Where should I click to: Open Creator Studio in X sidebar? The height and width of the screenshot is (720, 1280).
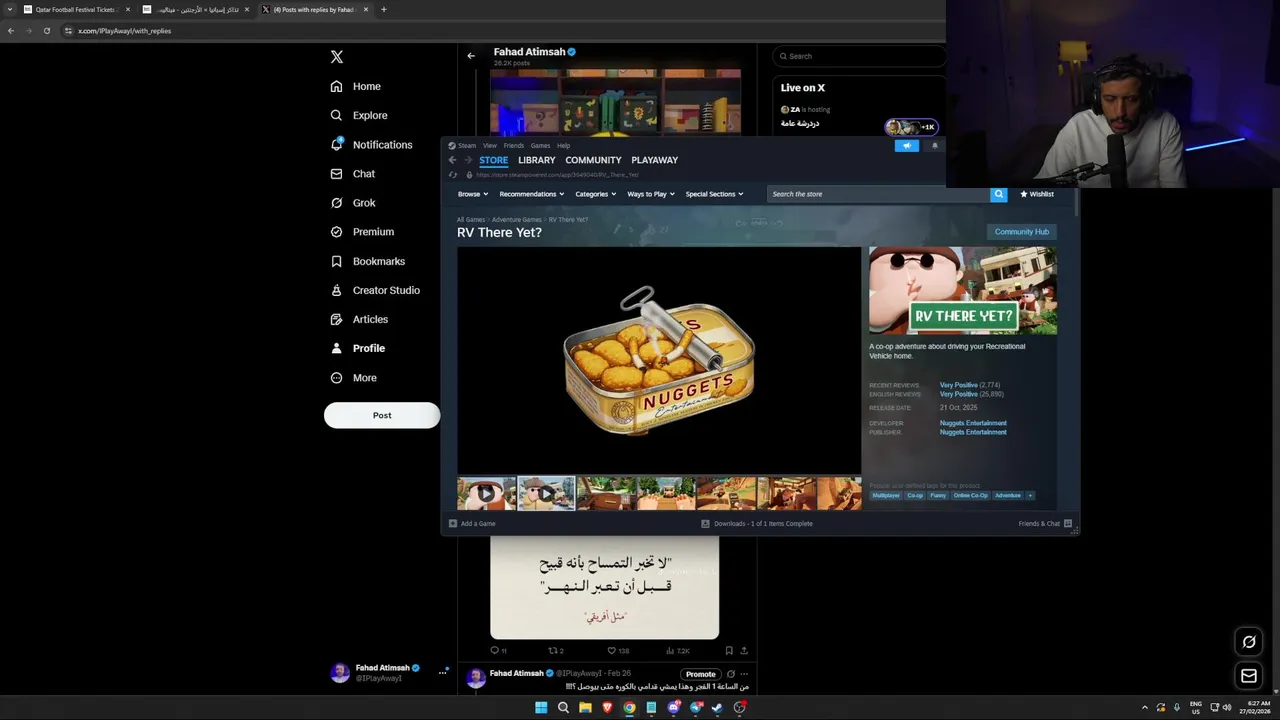coord(375,290)
